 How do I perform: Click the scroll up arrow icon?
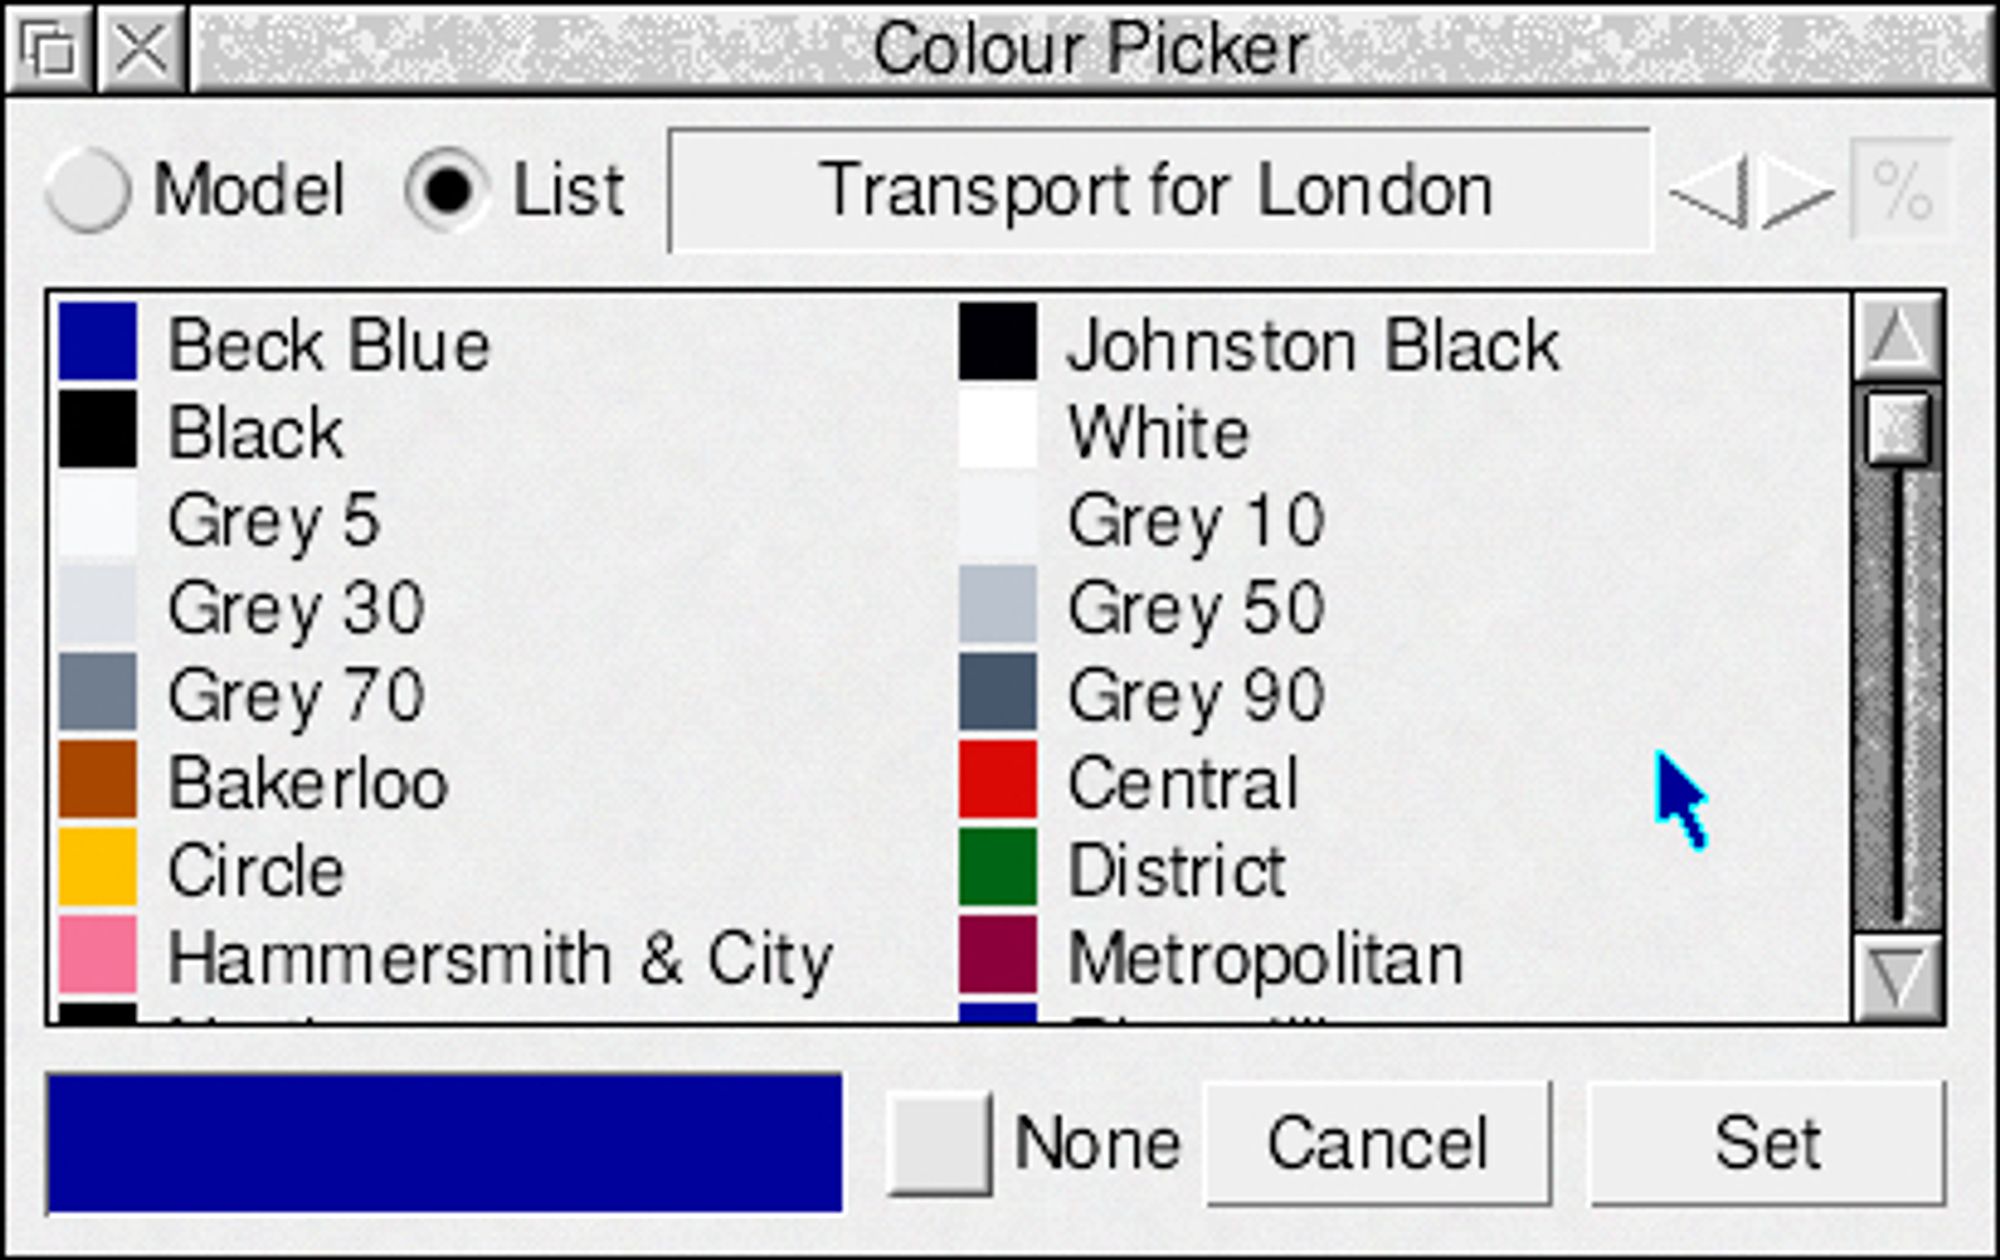pos(1900,331)
